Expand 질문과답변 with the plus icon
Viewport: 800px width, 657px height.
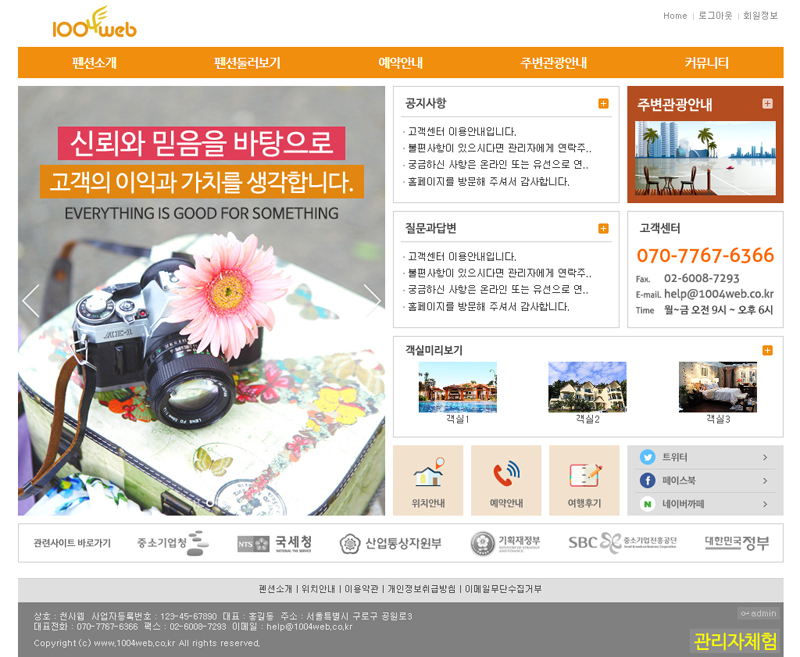coord(603,229)
